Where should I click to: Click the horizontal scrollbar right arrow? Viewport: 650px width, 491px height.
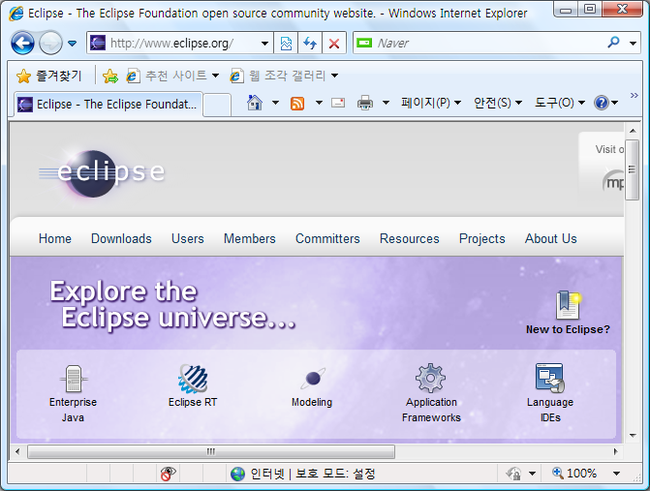point(616,451)
